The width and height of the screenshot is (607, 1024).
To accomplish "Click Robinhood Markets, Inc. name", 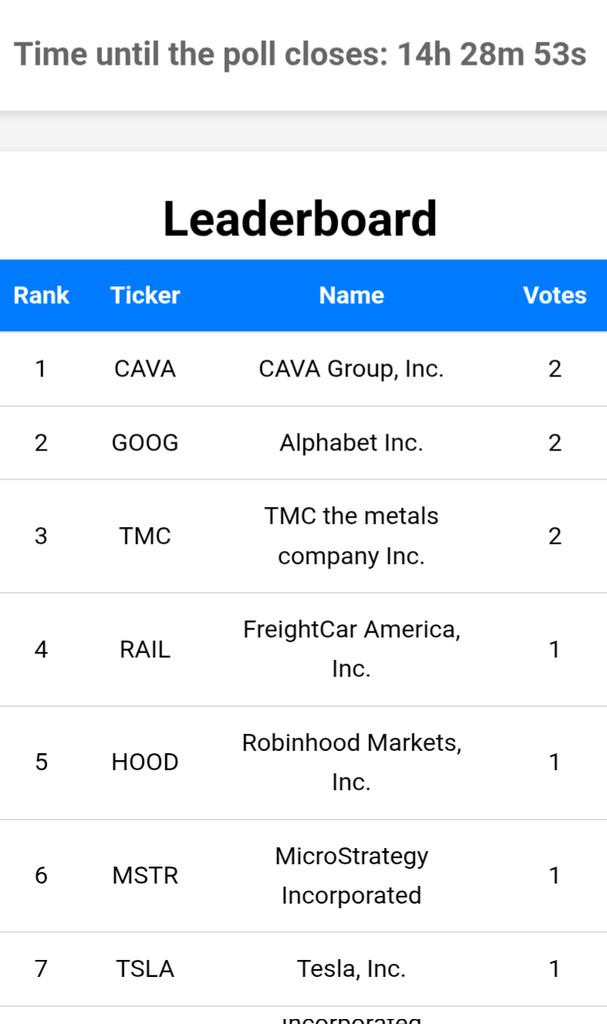I will click(352, 762).
